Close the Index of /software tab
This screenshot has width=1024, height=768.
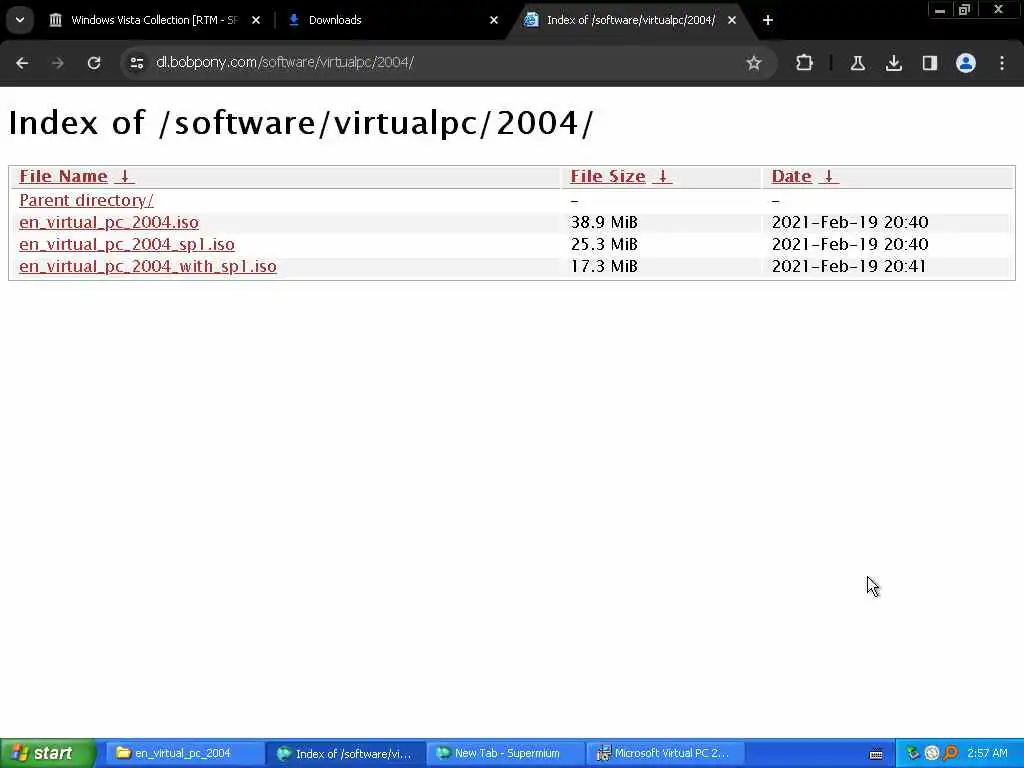pos(732,20)
